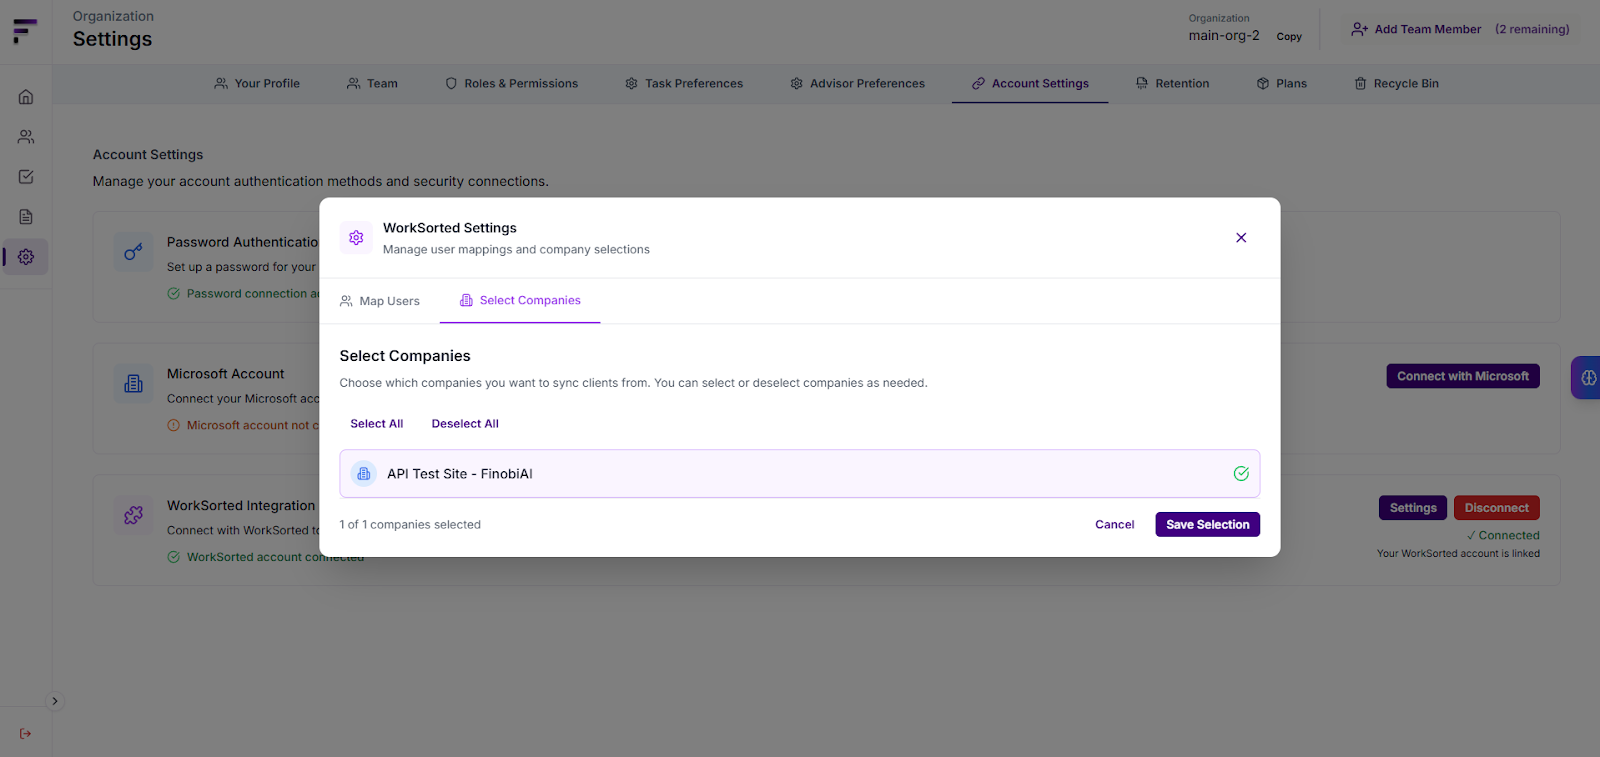Close the WorkSorted Settings dialog
The image size is (1600, 757).
tap(1241, 238)
